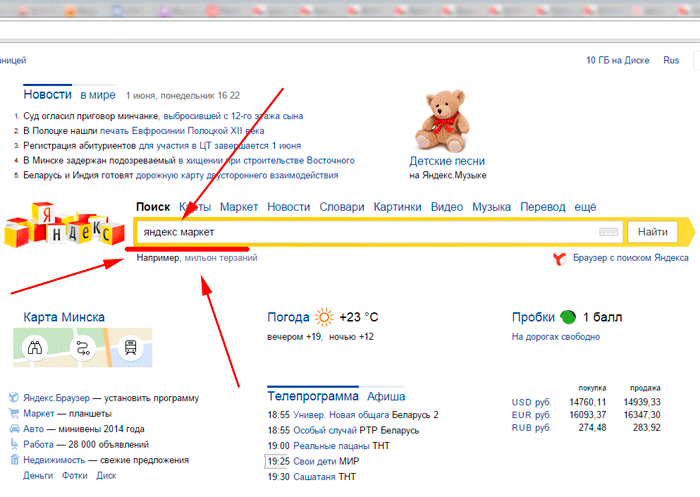
Task: Open the Детские песни link
Action: (x=447, y=161)
